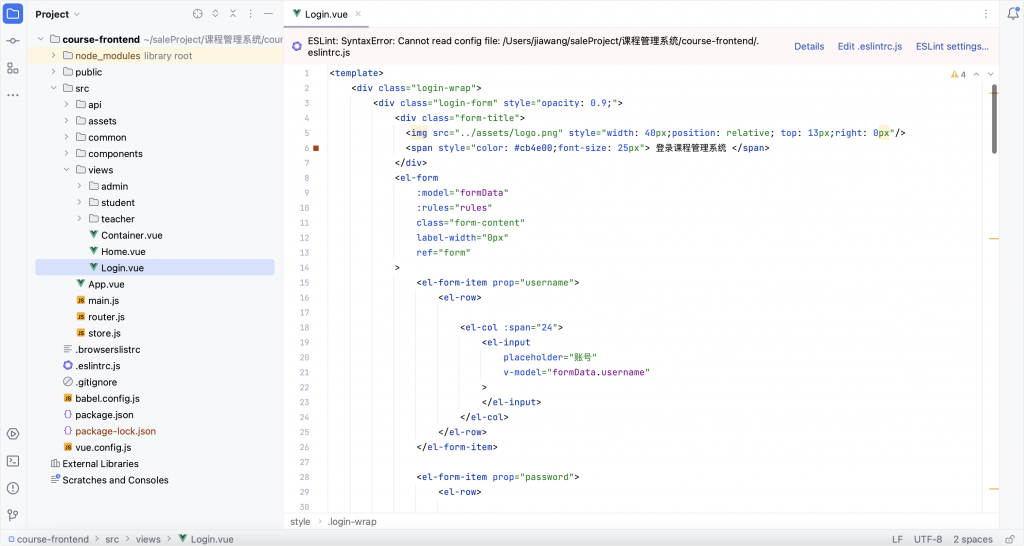Expand the node_modules folder
Image resolution: width=1024 pixels, height=546 pixels.
(54, 56)
